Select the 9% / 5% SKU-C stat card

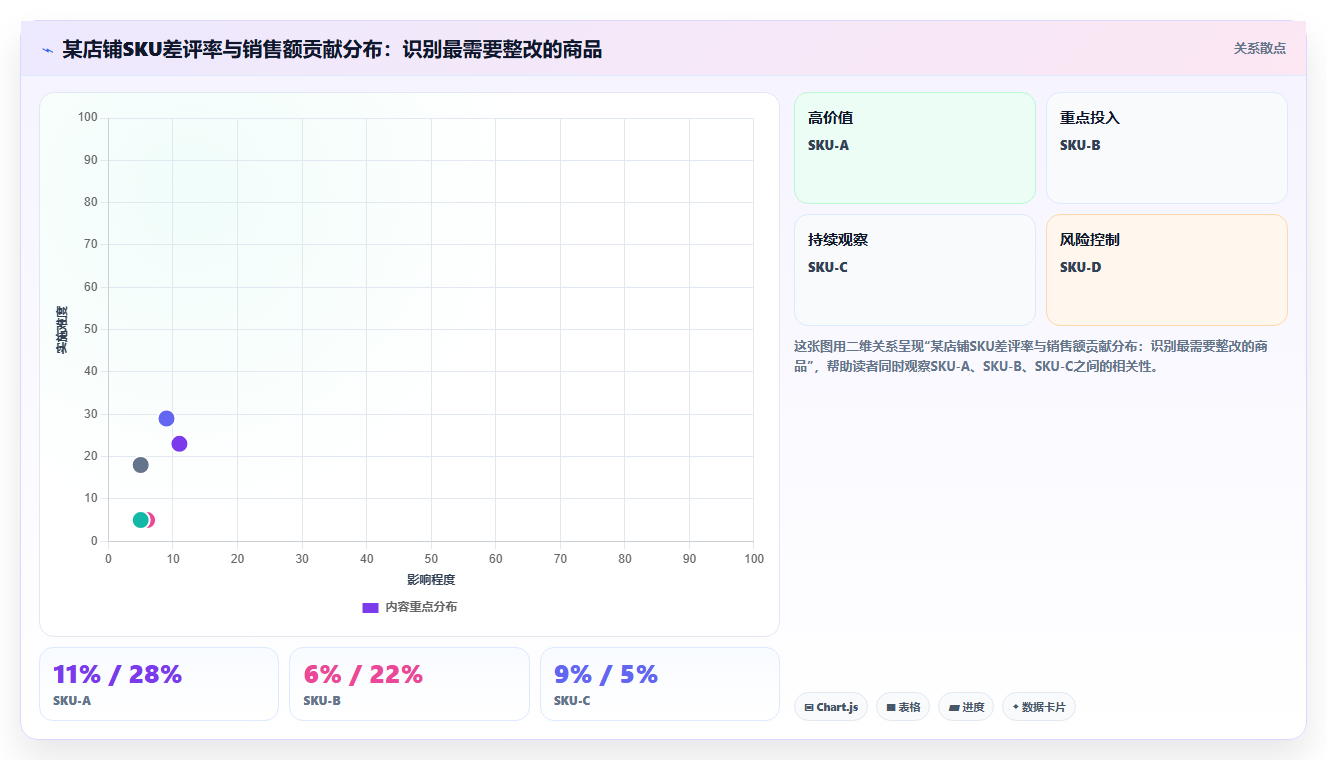coord(660,684)
